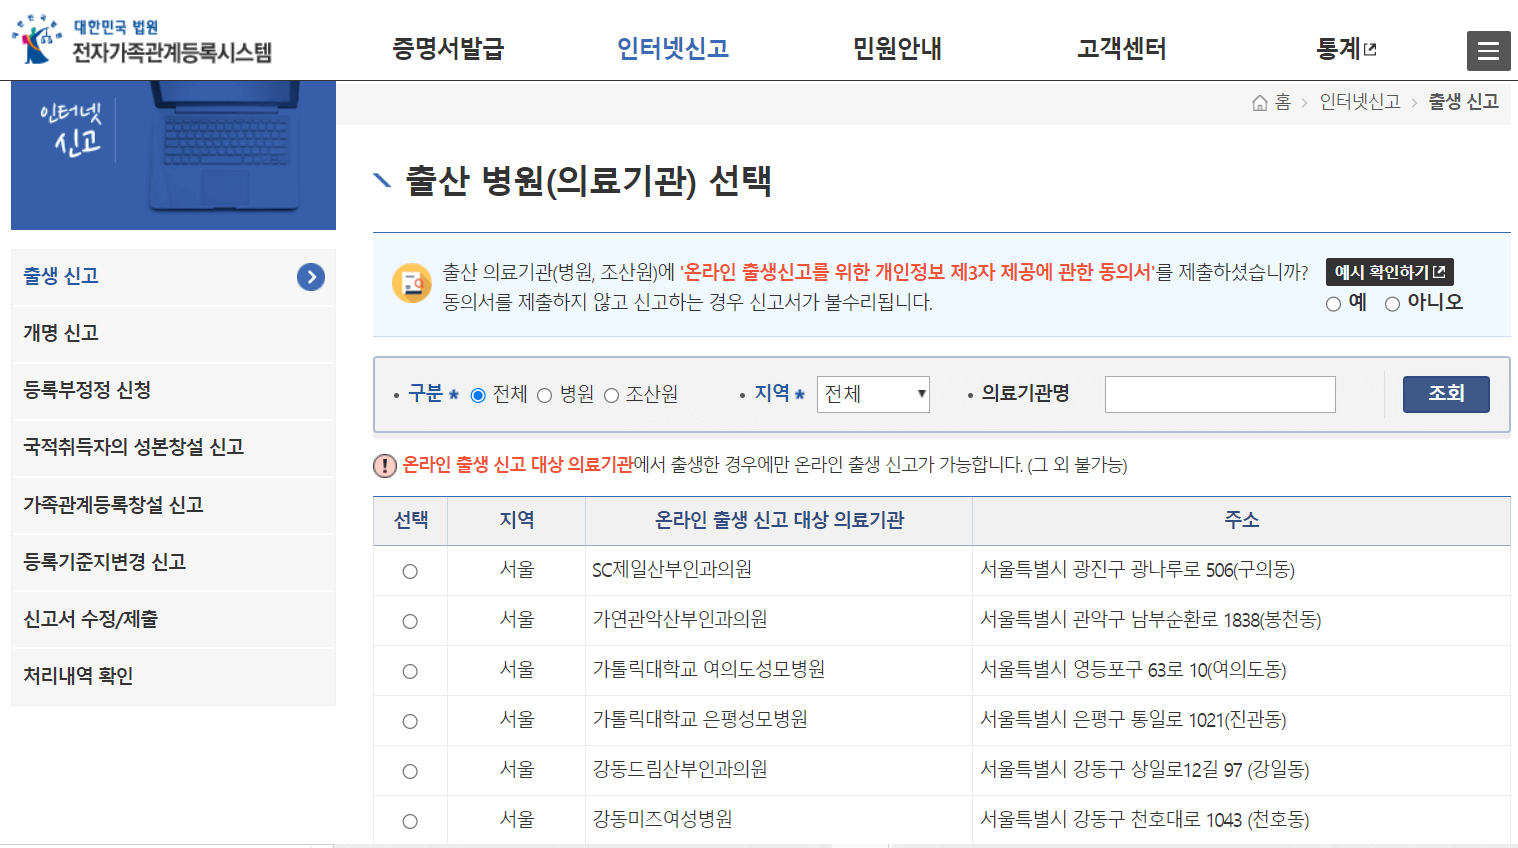This screenshot has height=848, width=1518.
Task: Click the arrow icon beside 출생 신고
Action: click(x=311, y=277)
